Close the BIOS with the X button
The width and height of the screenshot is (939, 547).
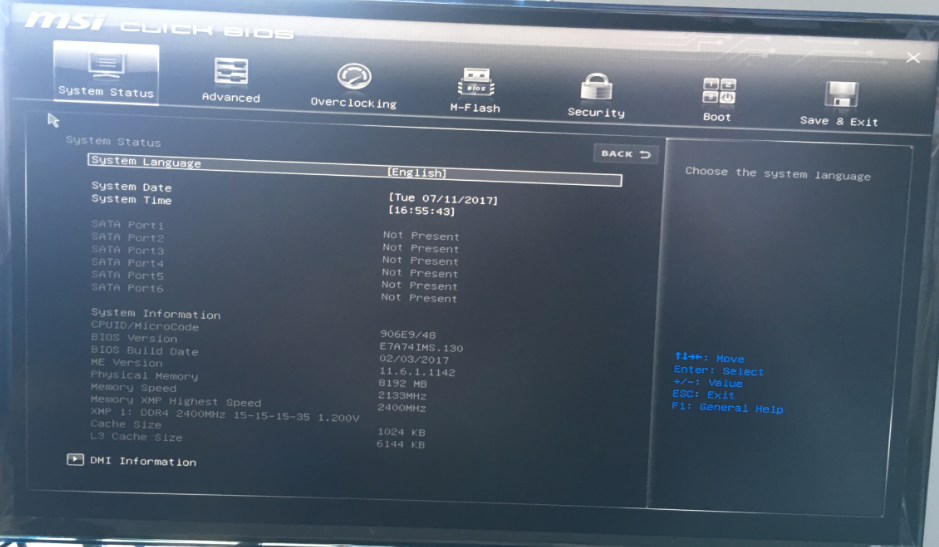[x=913, y=58]
